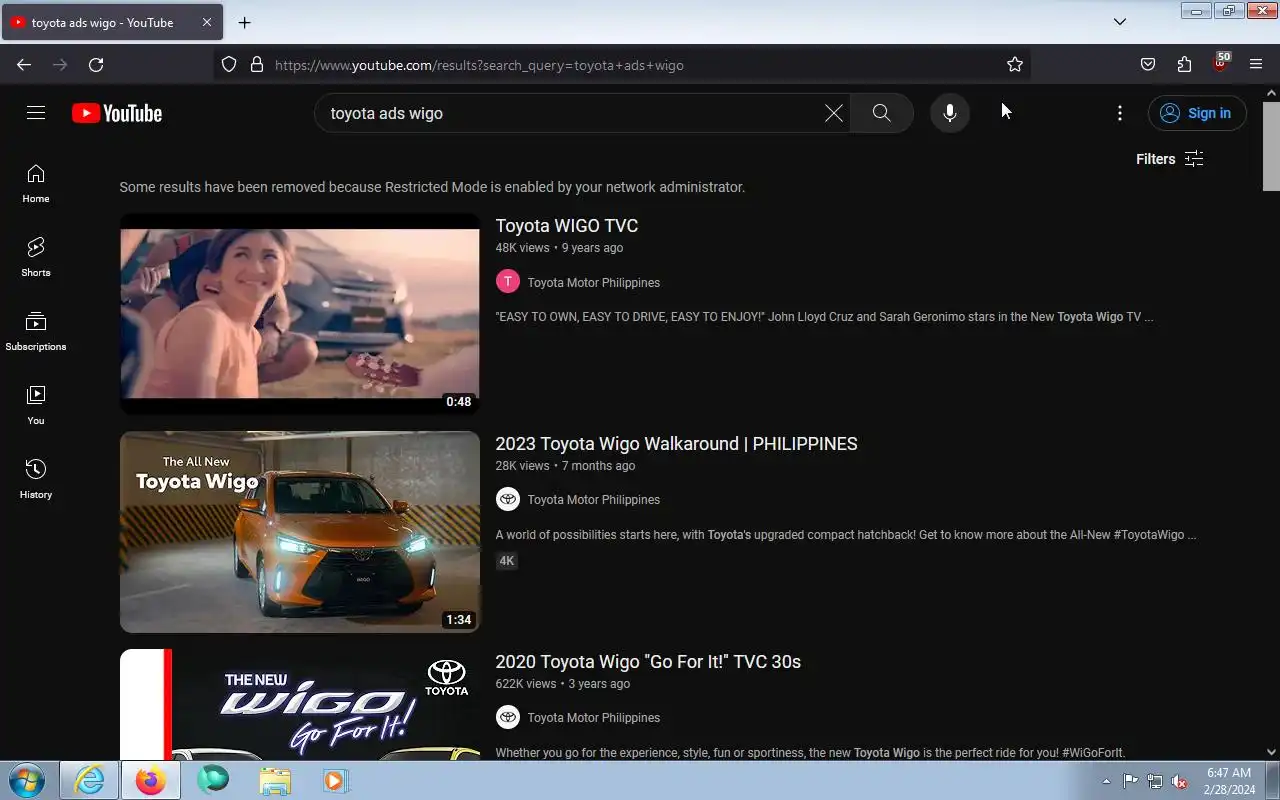
Task: Reload the page in Firefox
Action: [96, 65]
